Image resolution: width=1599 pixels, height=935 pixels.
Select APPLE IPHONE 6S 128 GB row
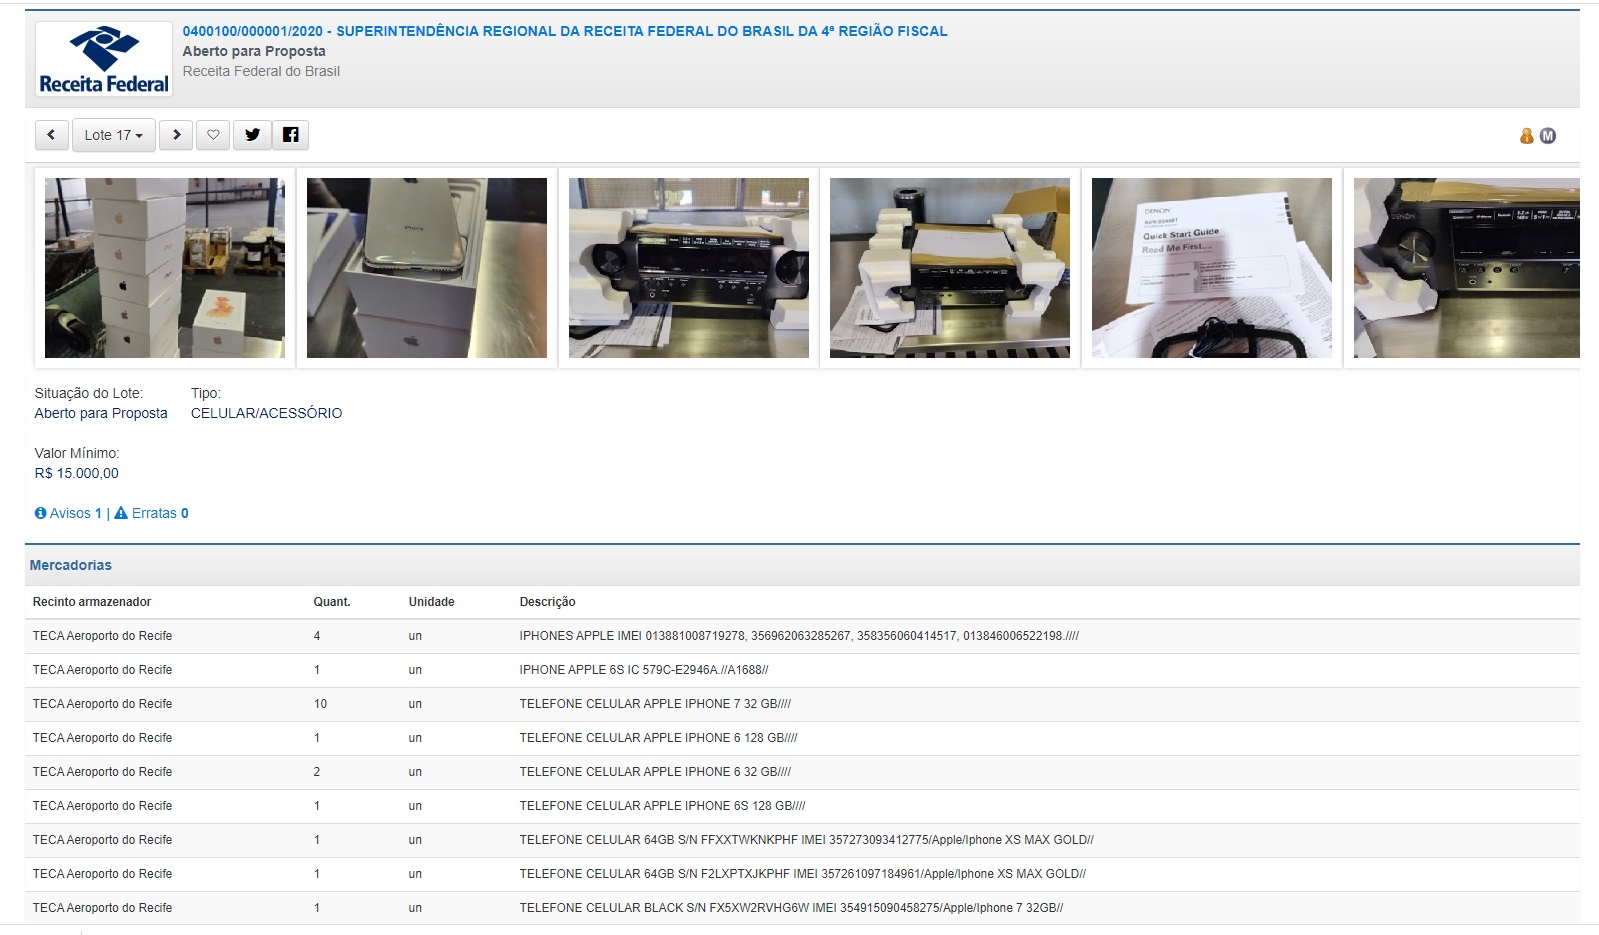click(802, 806)
